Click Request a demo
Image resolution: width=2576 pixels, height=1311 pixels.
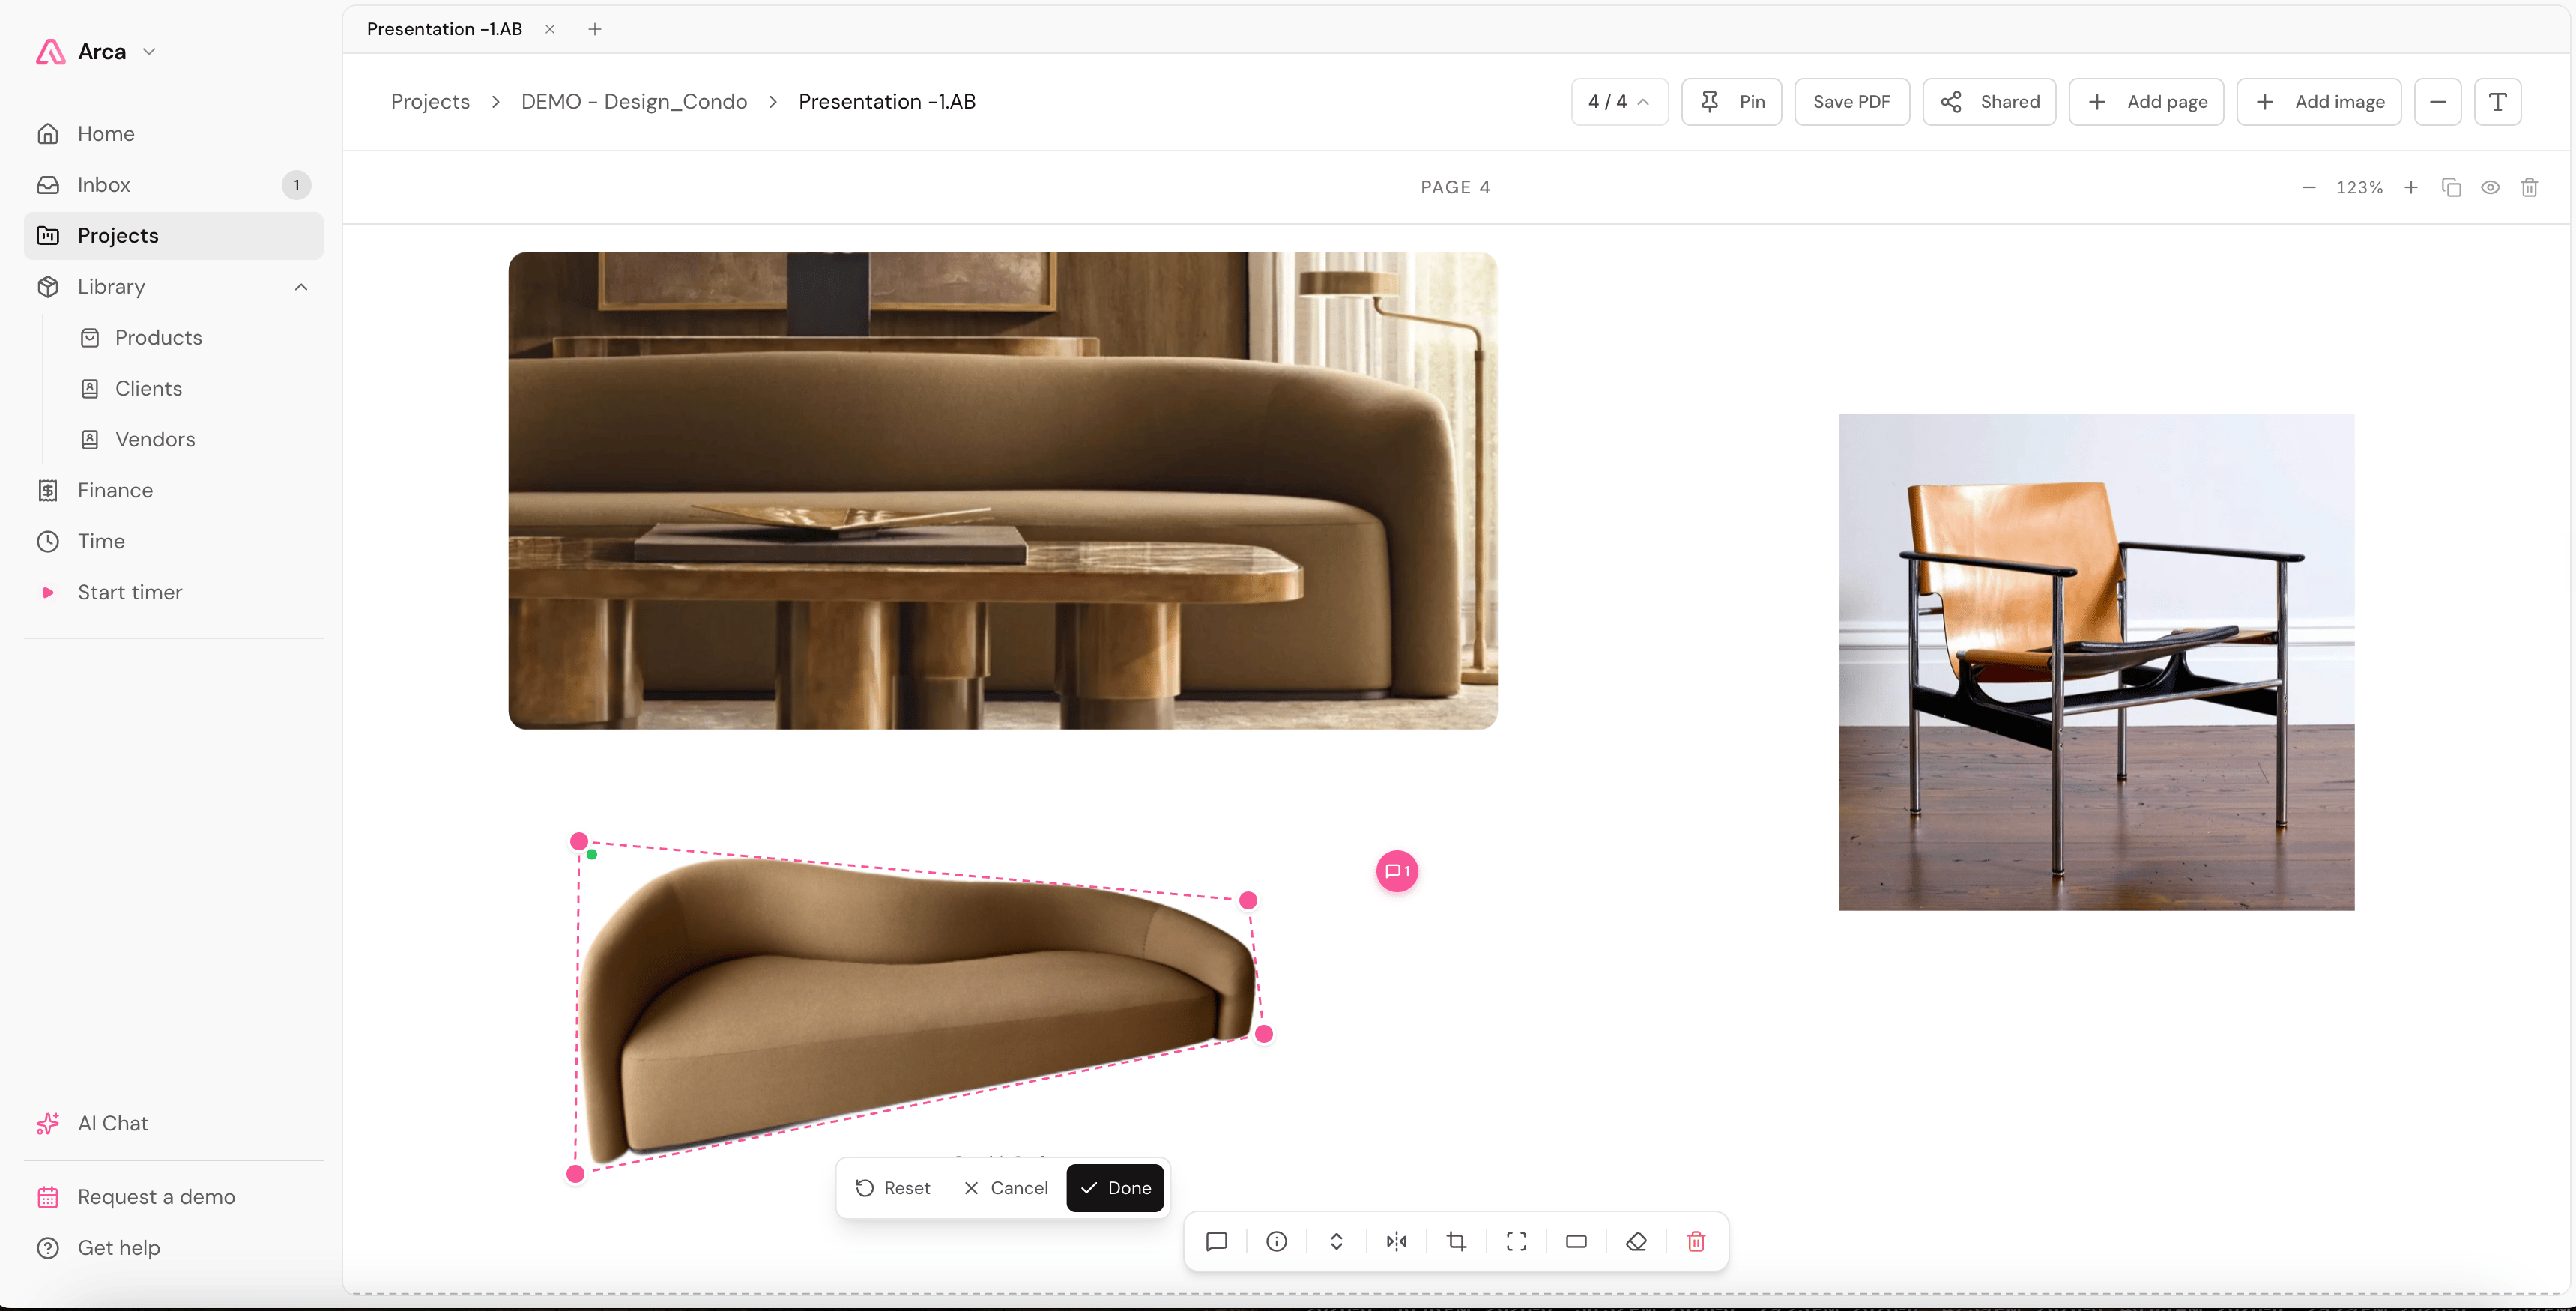tap(174, 1197)
